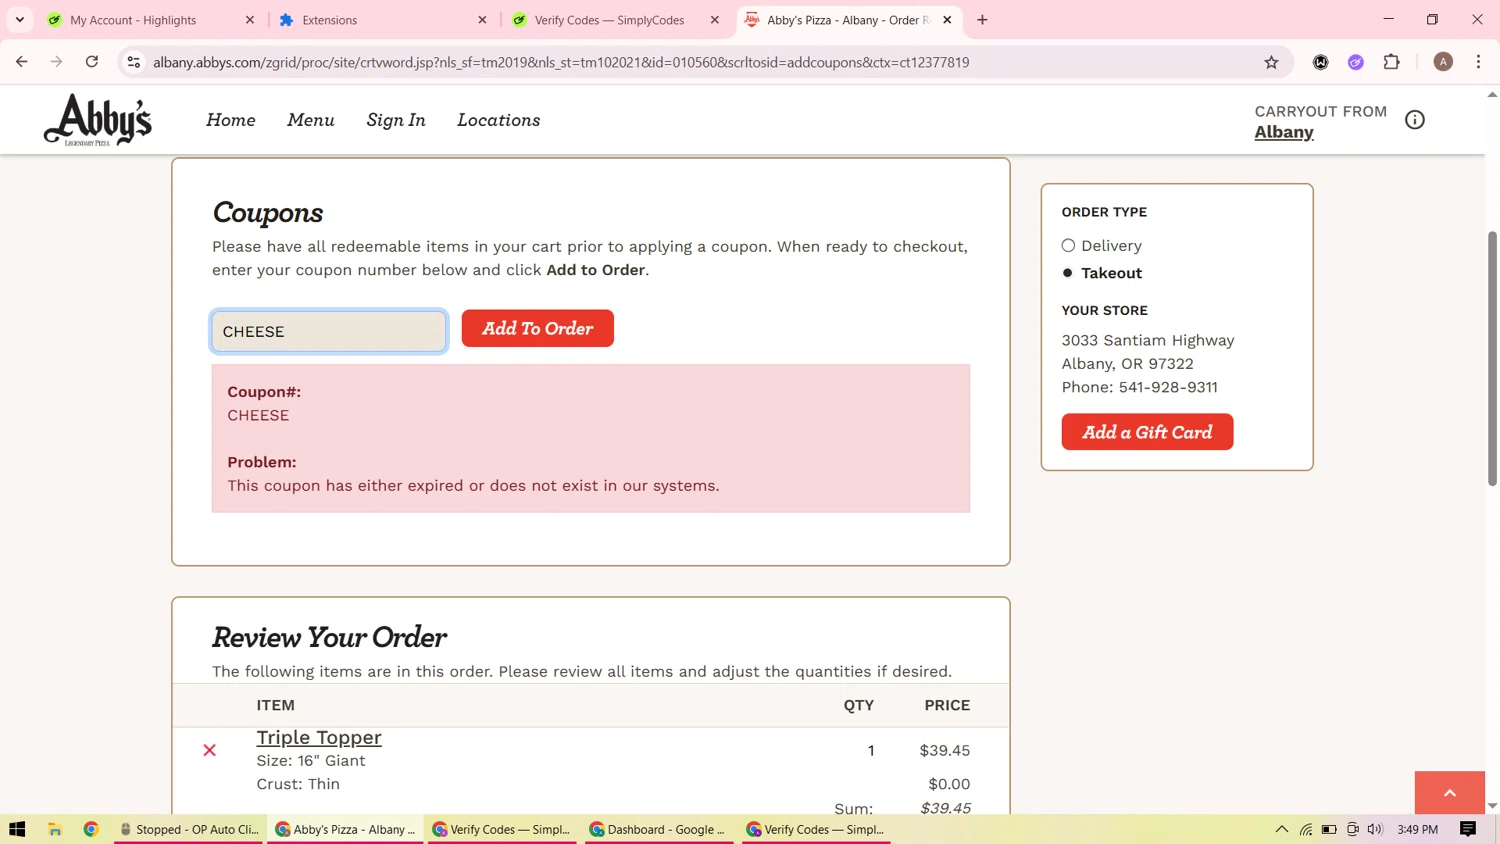Click the $39.45 sum value
Image resolution: width=1500 pixels, height=844 pixels.
945,808
